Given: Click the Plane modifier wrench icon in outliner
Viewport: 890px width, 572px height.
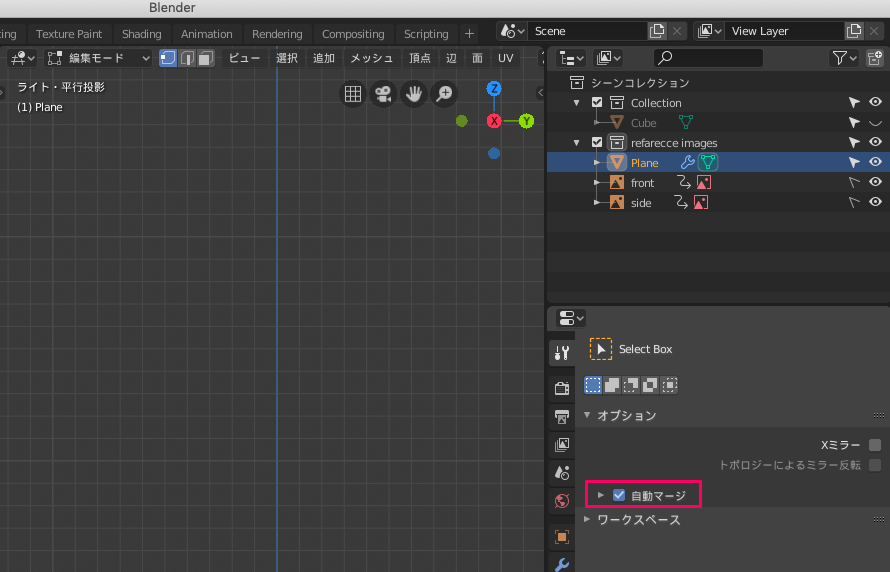Looking at the screenshot, I should tap(687, 163).
